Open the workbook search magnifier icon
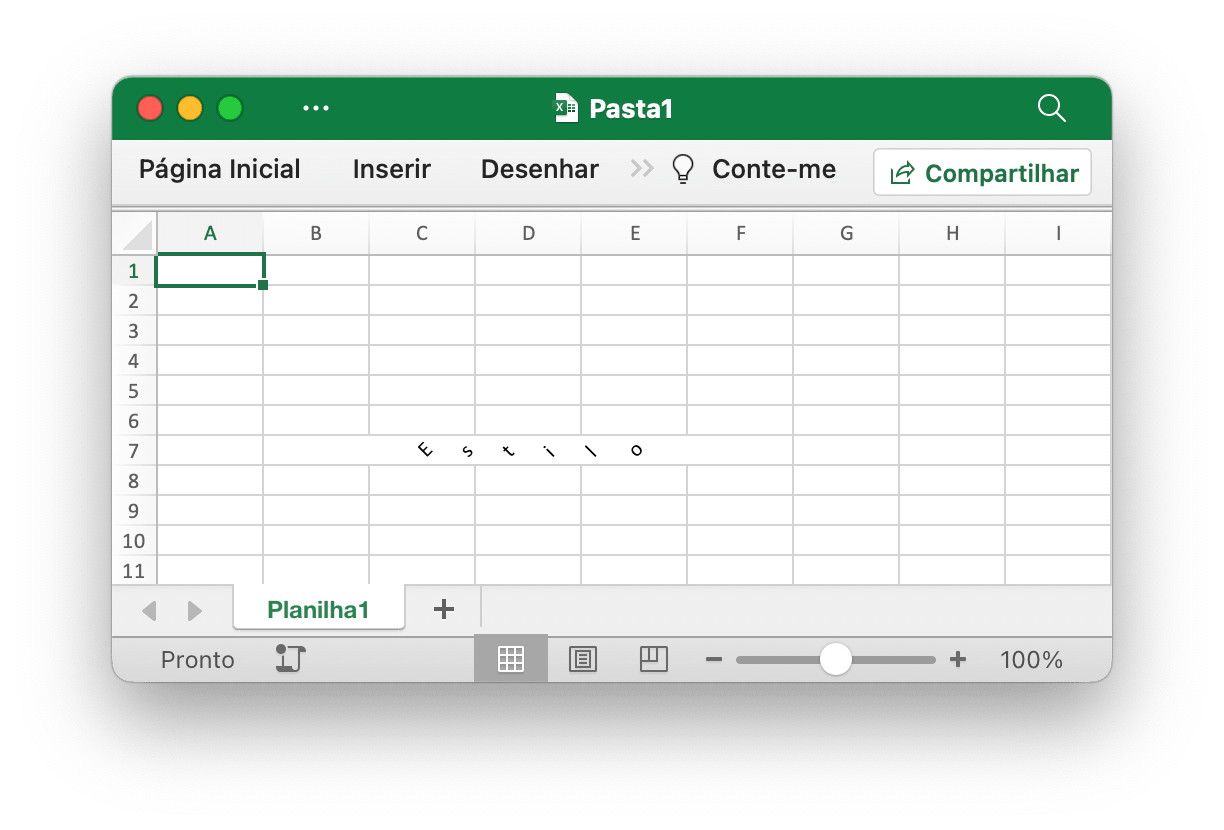 (1051, 108)
